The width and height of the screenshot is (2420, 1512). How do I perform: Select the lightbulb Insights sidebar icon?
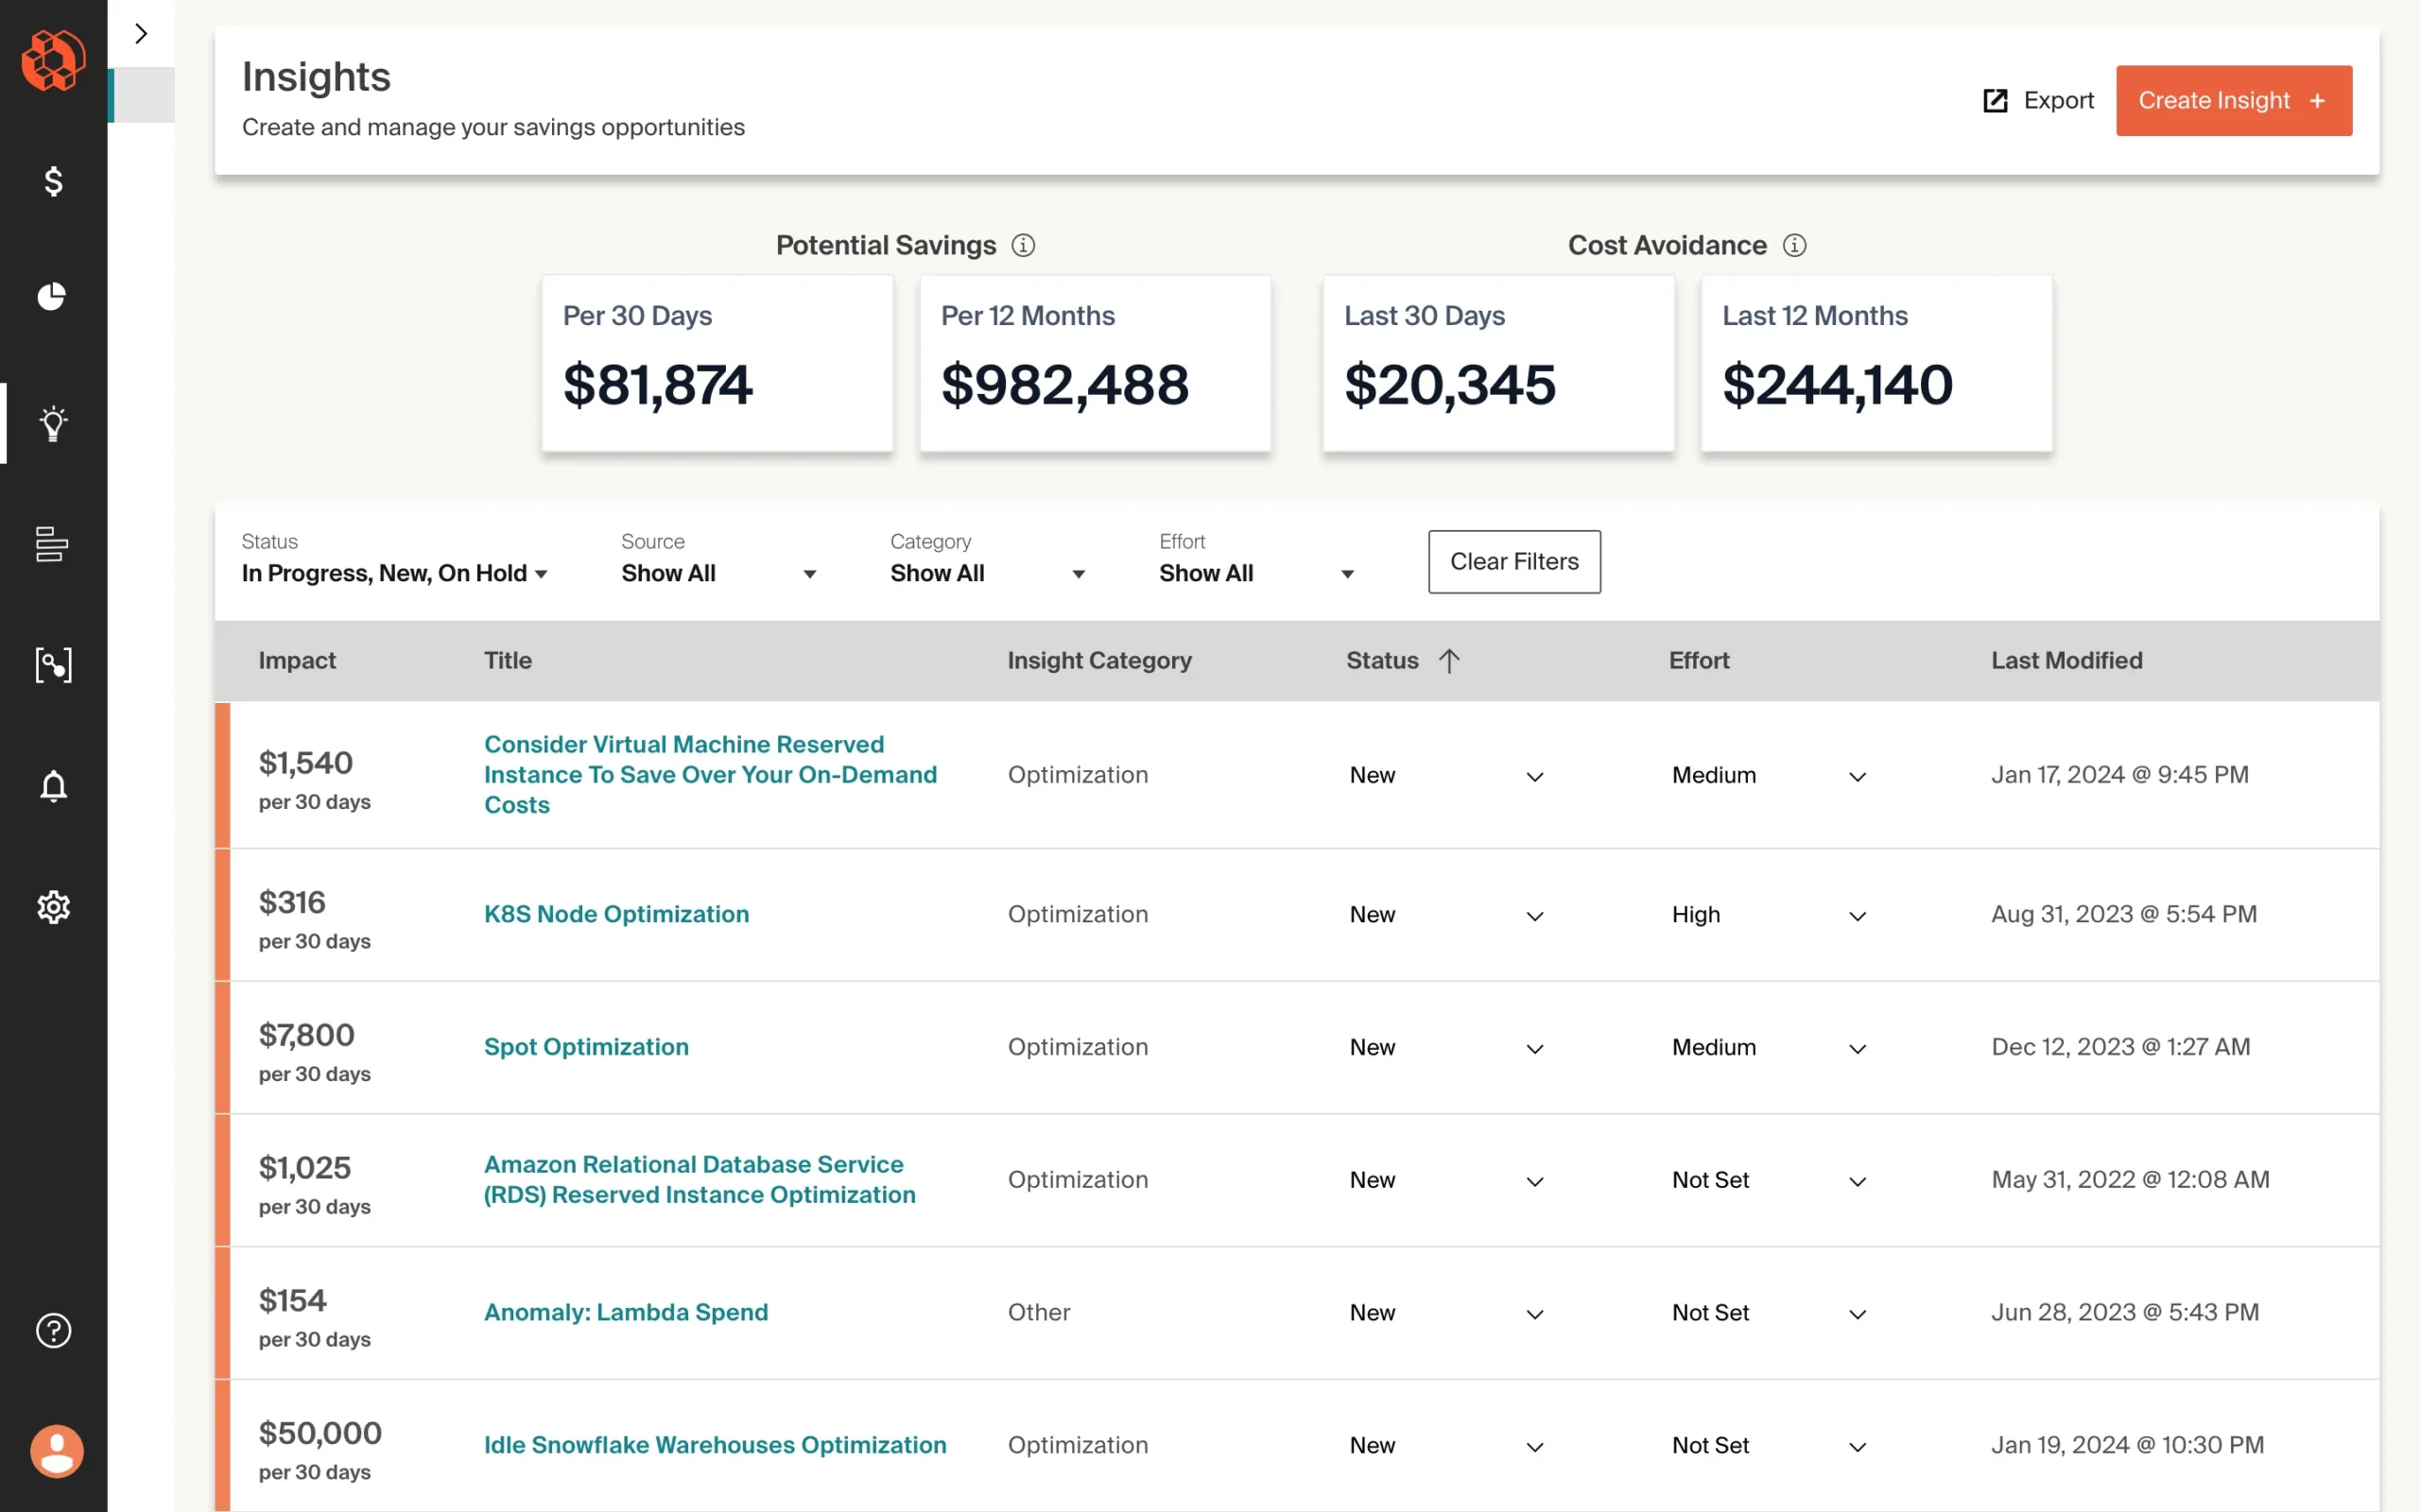click(x=53, y=423)
